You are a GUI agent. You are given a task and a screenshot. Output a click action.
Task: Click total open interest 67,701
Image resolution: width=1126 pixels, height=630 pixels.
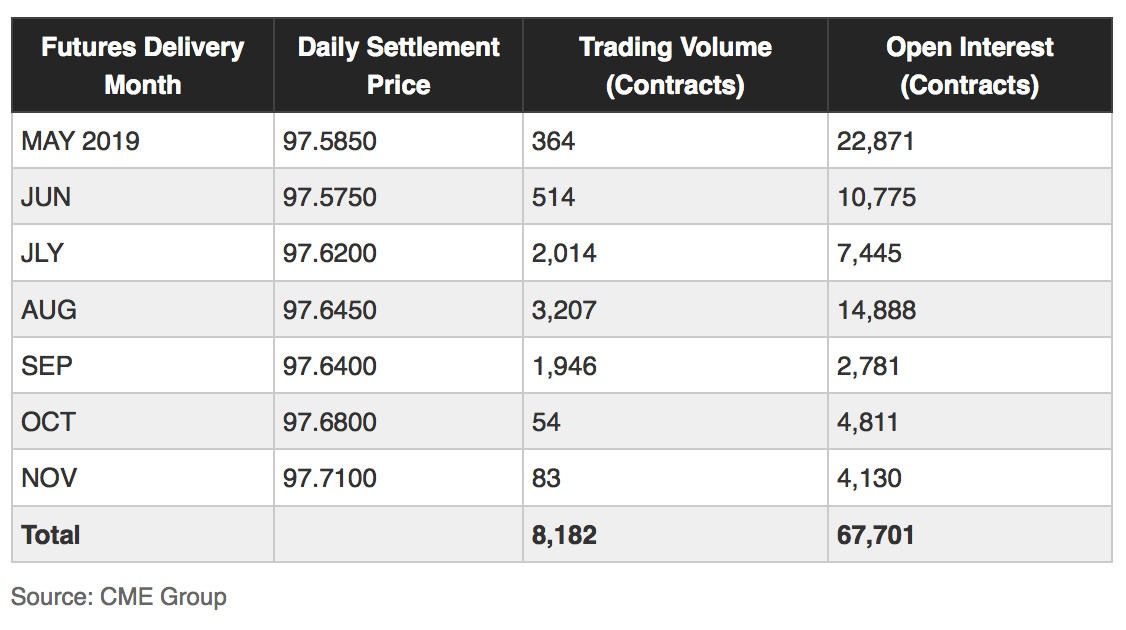click(875, 535)
